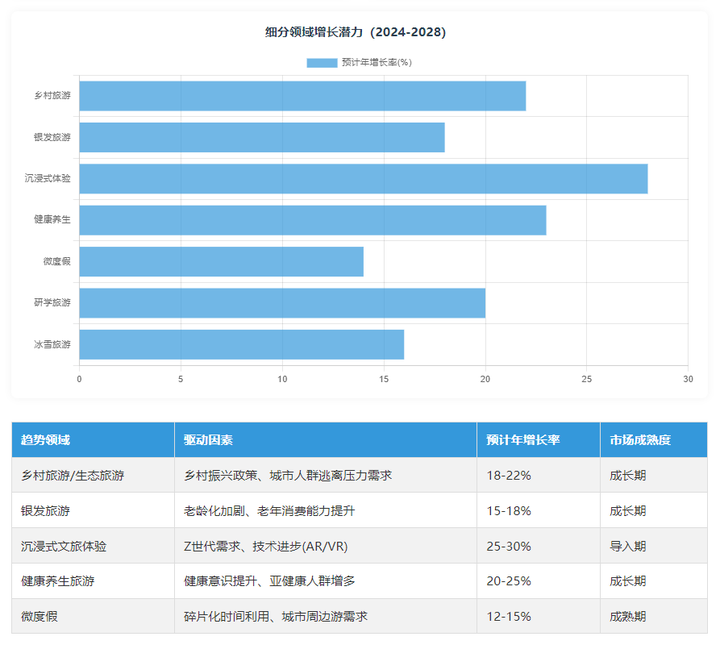
Task: Select the 18-22% growth rate cell
Action: 539,475
